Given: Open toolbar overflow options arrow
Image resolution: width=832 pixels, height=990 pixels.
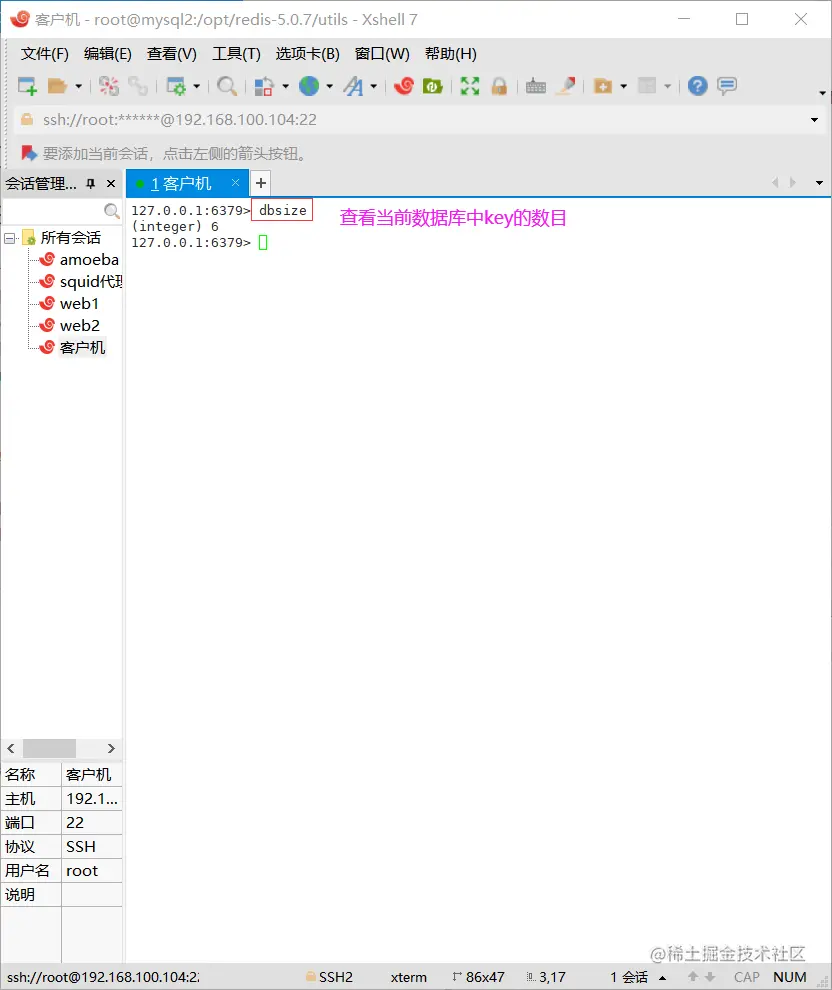Looking at the screenshot, I should 822,93.
